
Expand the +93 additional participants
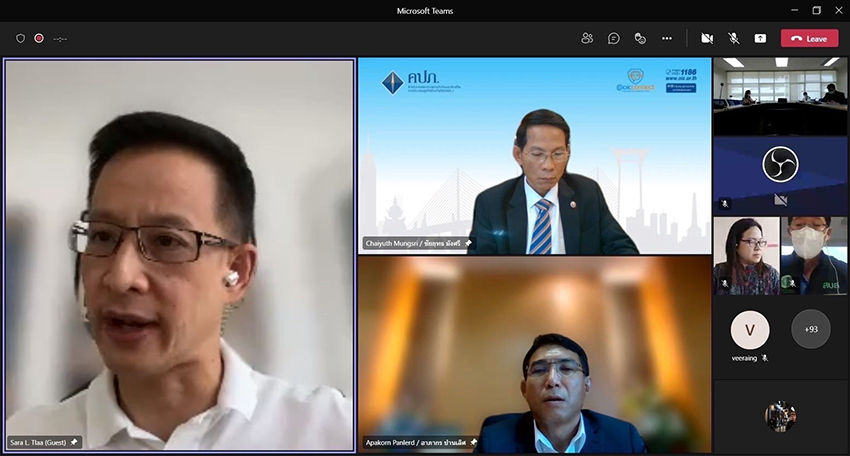point(810,328)
